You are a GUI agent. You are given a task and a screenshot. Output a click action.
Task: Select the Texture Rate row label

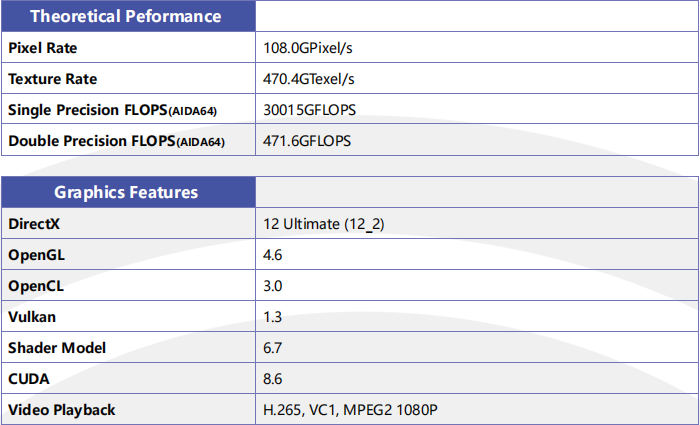pos(53,79)
